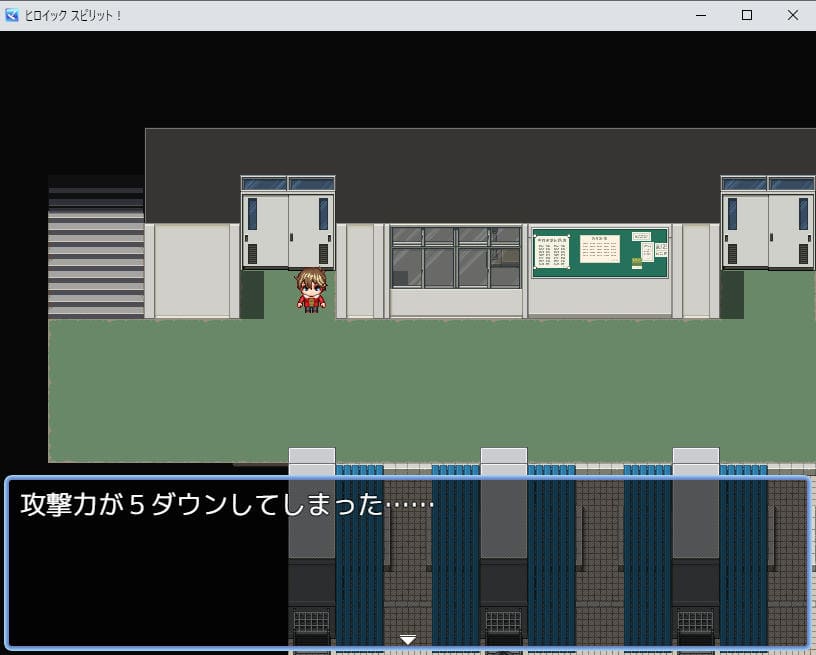Click the rightmost white pillar top
This screenshot has width=816, height=655.
(695, 456)
